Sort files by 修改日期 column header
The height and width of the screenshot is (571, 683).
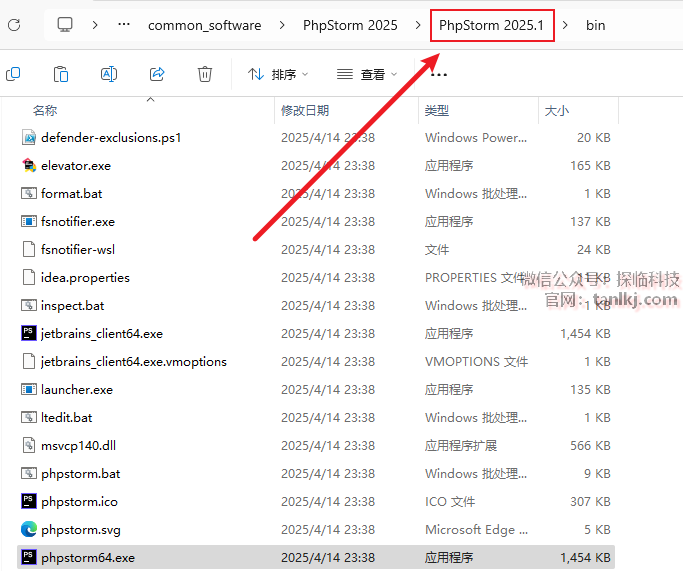(x=305, y=110)
